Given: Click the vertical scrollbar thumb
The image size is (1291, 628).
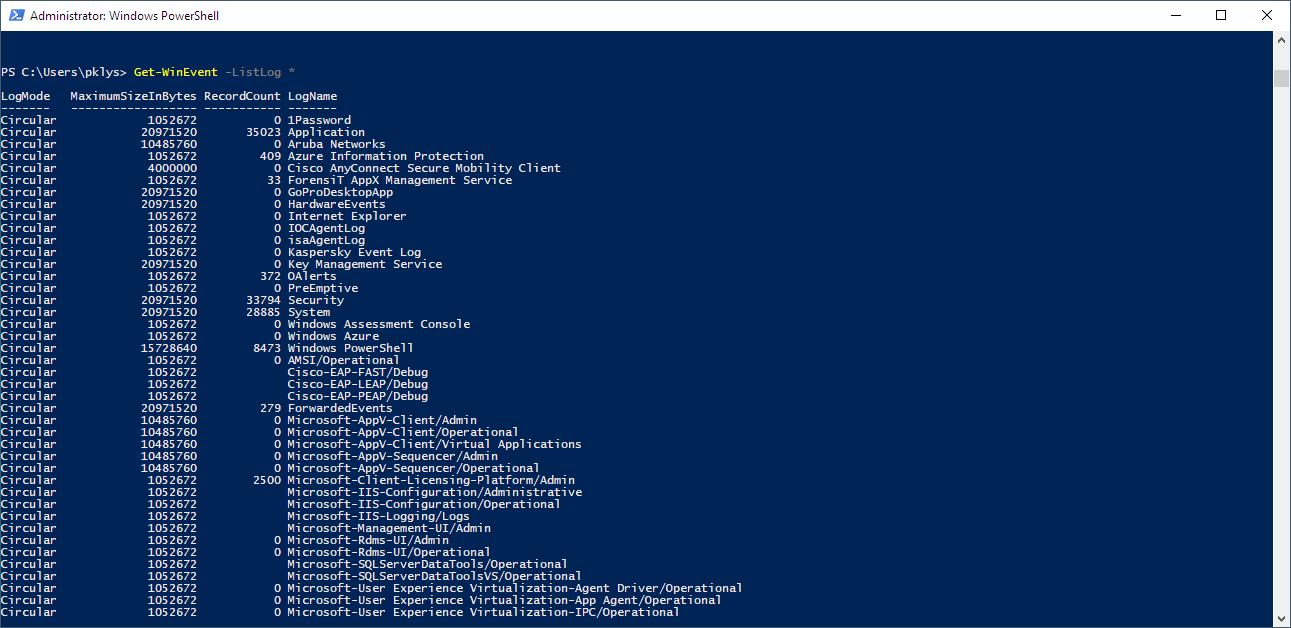Looking at the screenshot, I should (x=1281, y=79).
